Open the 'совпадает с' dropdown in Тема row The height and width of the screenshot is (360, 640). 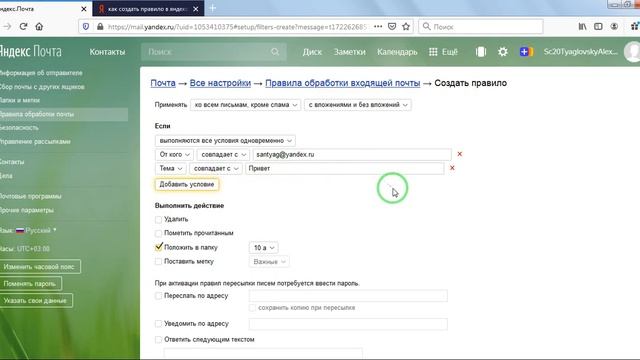(216, 169)
